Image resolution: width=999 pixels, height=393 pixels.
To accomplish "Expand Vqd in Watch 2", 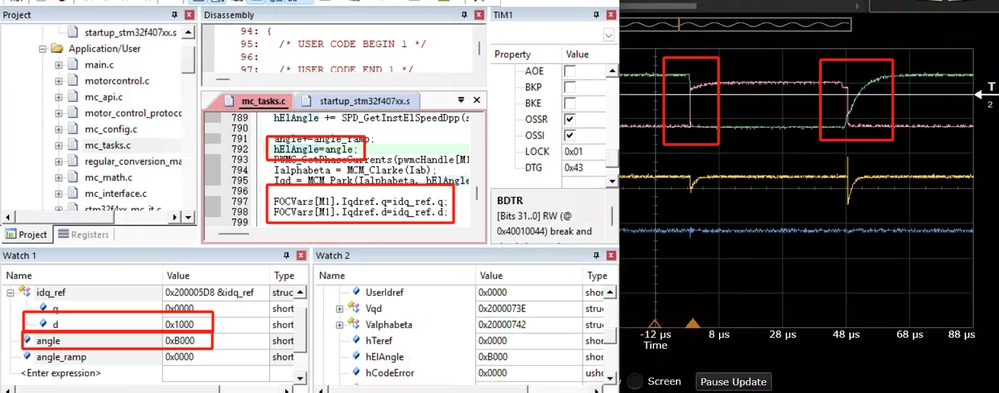I will 340,308.
